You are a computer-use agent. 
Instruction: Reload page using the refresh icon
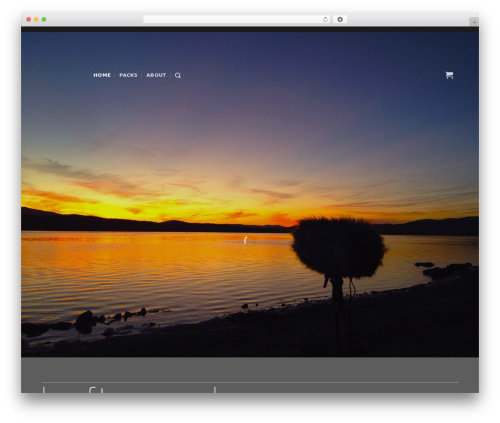tap(325, 19)
